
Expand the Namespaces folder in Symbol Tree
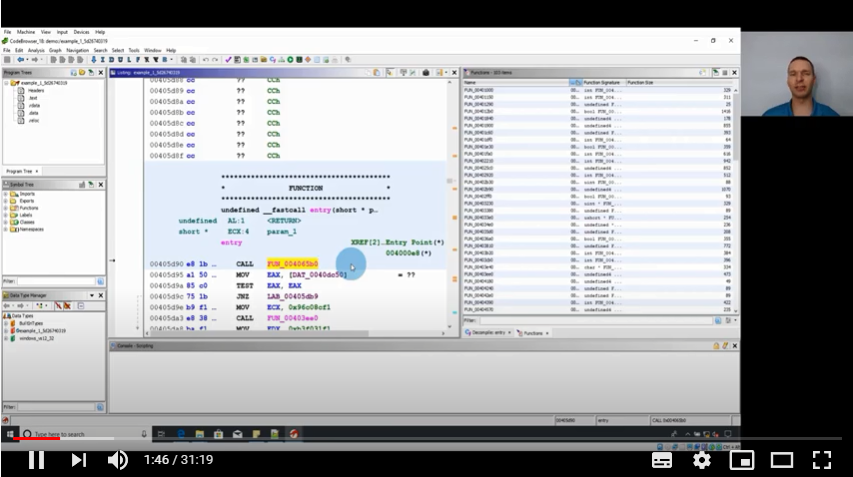point(6,230)
